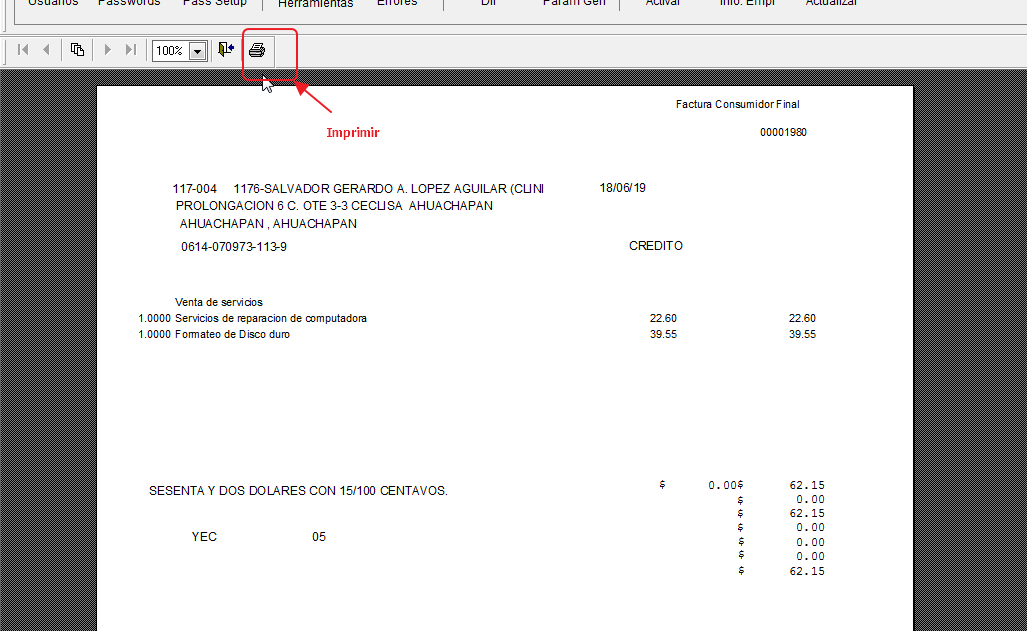
Task: Jump to the last preview page
Action: [x=130, y=50]
